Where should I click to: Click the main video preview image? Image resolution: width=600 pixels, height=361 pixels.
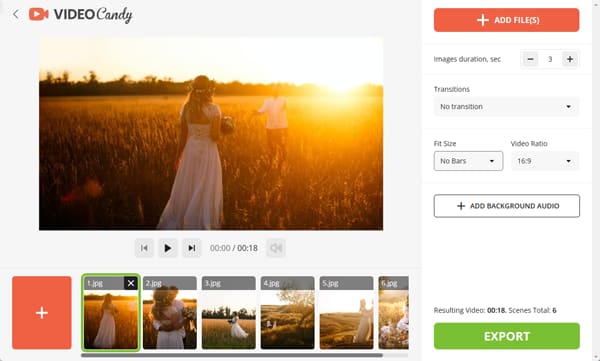tap(211, 134)
